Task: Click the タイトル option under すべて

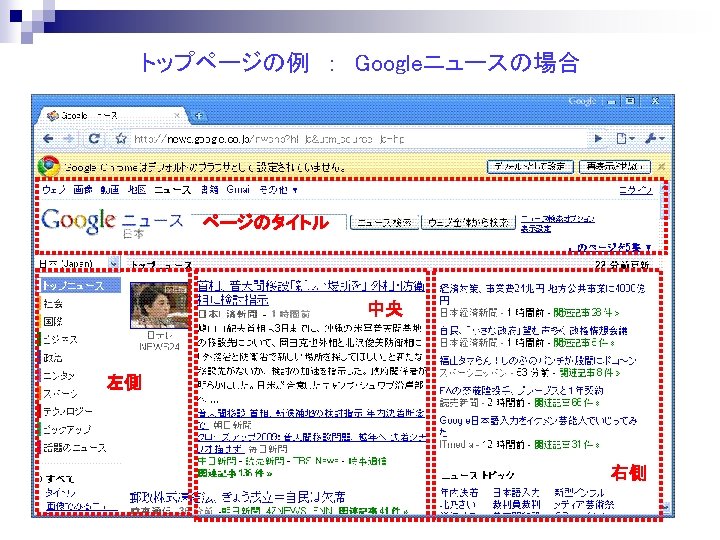Action: point(61,493)
